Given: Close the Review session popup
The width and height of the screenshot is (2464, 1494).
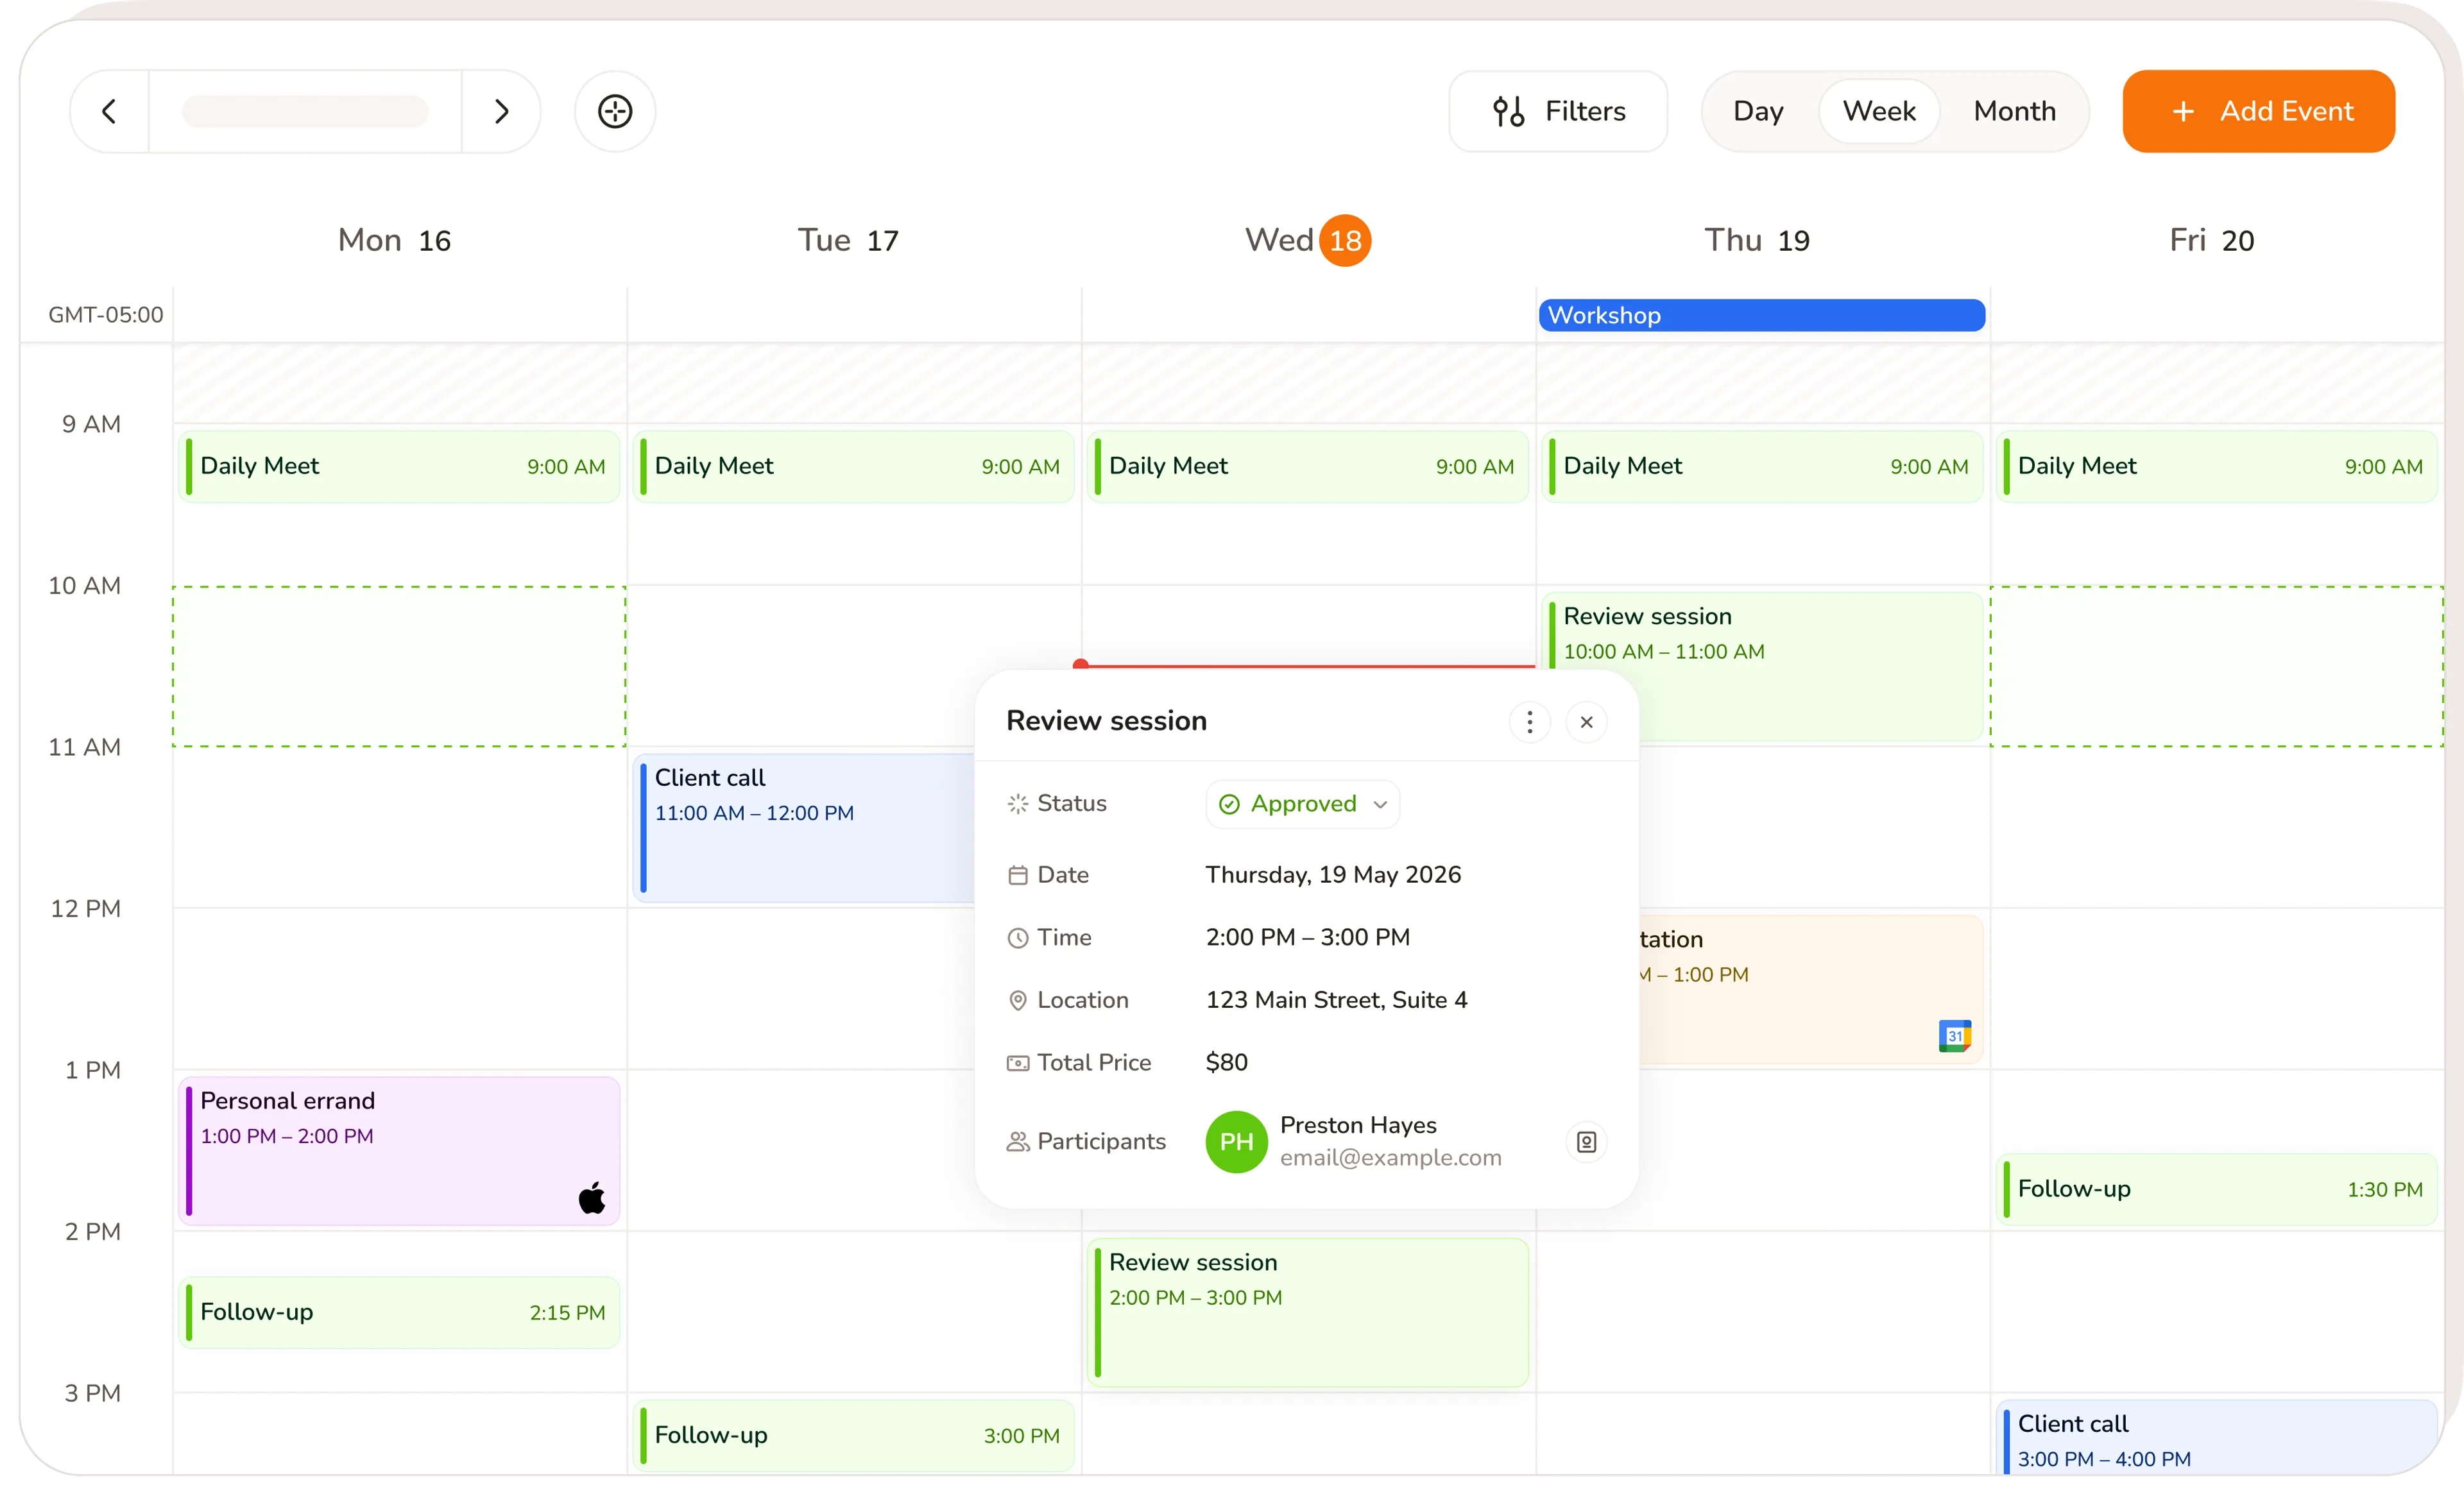Looking at the screenshot, I should coord(1586,722).
